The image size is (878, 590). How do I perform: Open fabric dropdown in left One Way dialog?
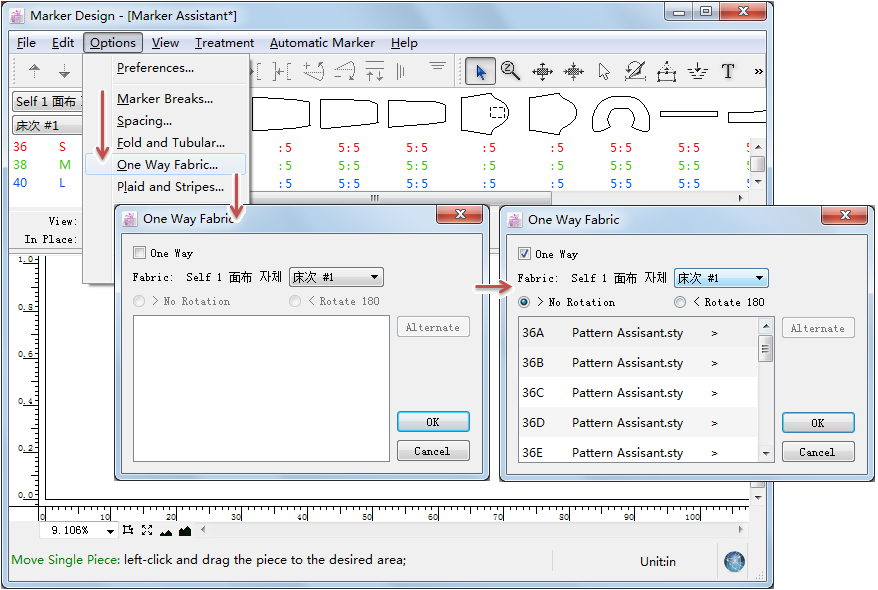click(335, 277)
